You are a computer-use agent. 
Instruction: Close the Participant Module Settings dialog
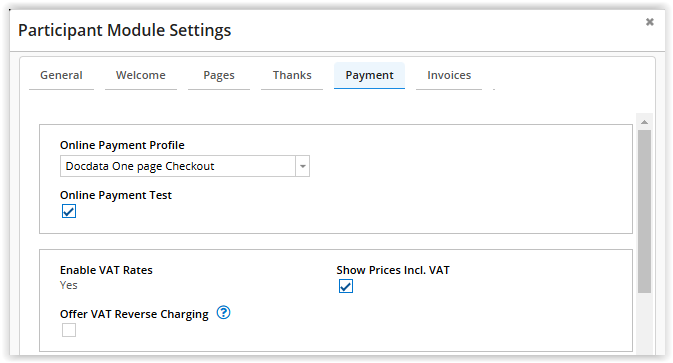pyautogui.click(x=649, y=22)
